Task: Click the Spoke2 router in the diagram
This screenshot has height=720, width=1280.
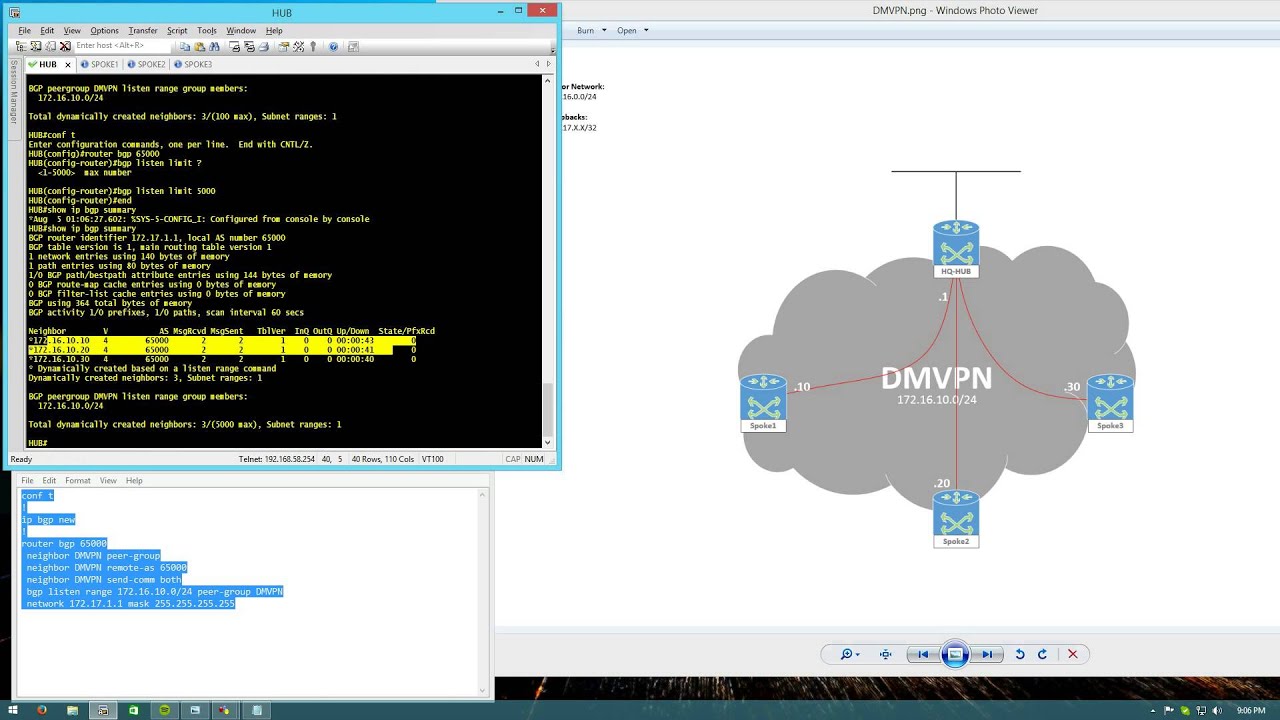Action: [956, 519]
